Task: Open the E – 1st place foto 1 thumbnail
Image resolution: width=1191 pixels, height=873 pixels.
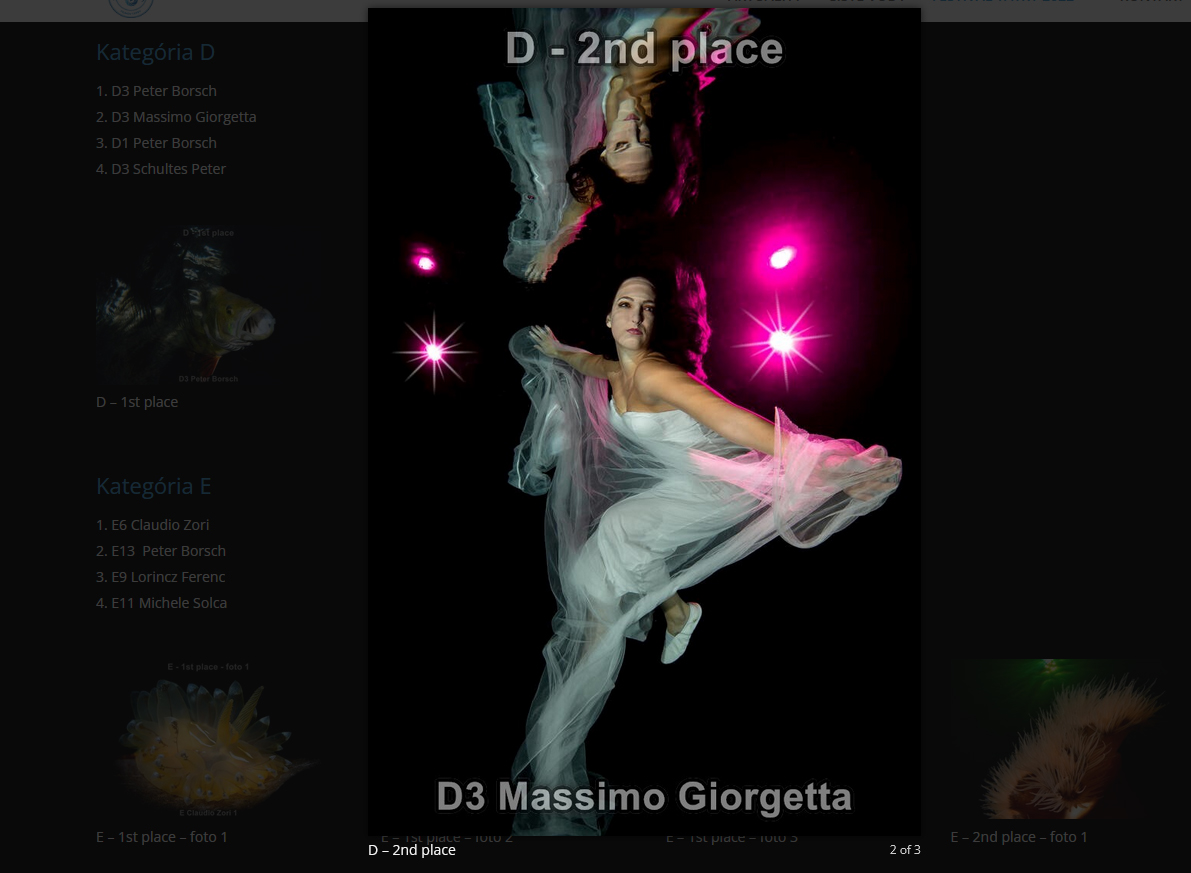Action: pyautogui.click(x=208, y=739)
